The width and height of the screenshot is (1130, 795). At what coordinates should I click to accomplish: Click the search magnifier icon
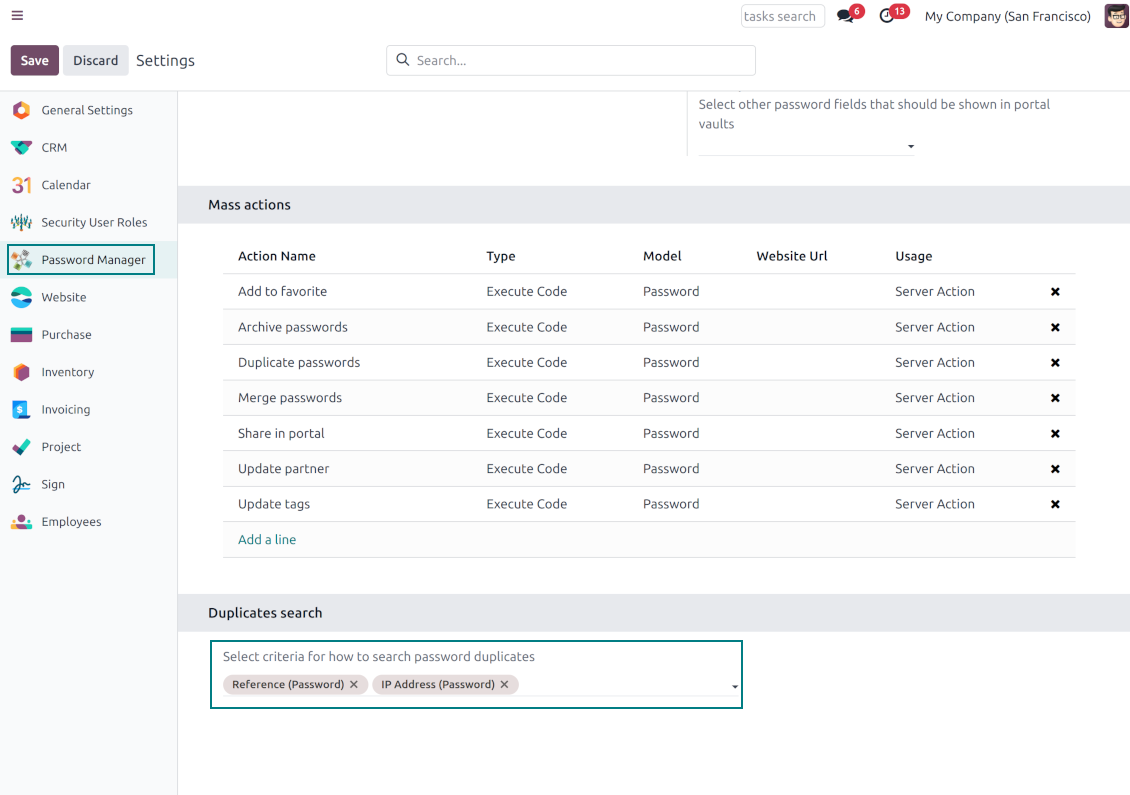pyautogui.click(x=403, y=60)
